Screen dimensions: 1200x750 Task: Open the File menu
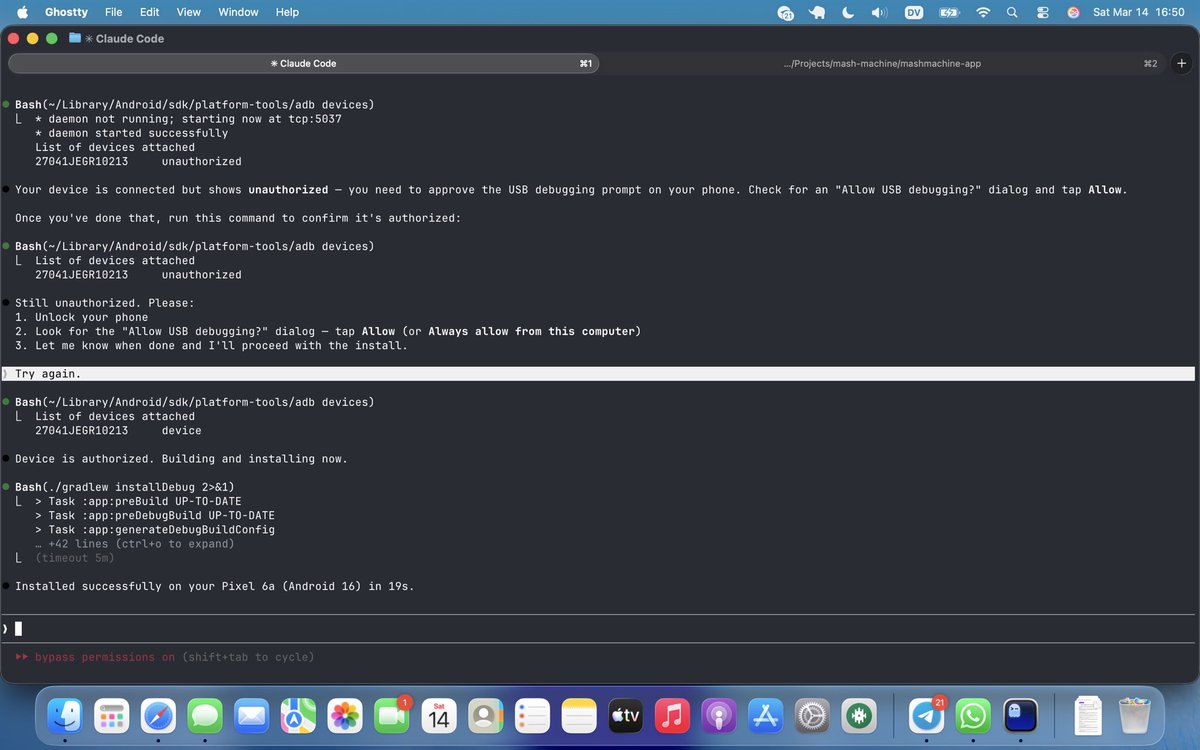[x=114, y=12]
